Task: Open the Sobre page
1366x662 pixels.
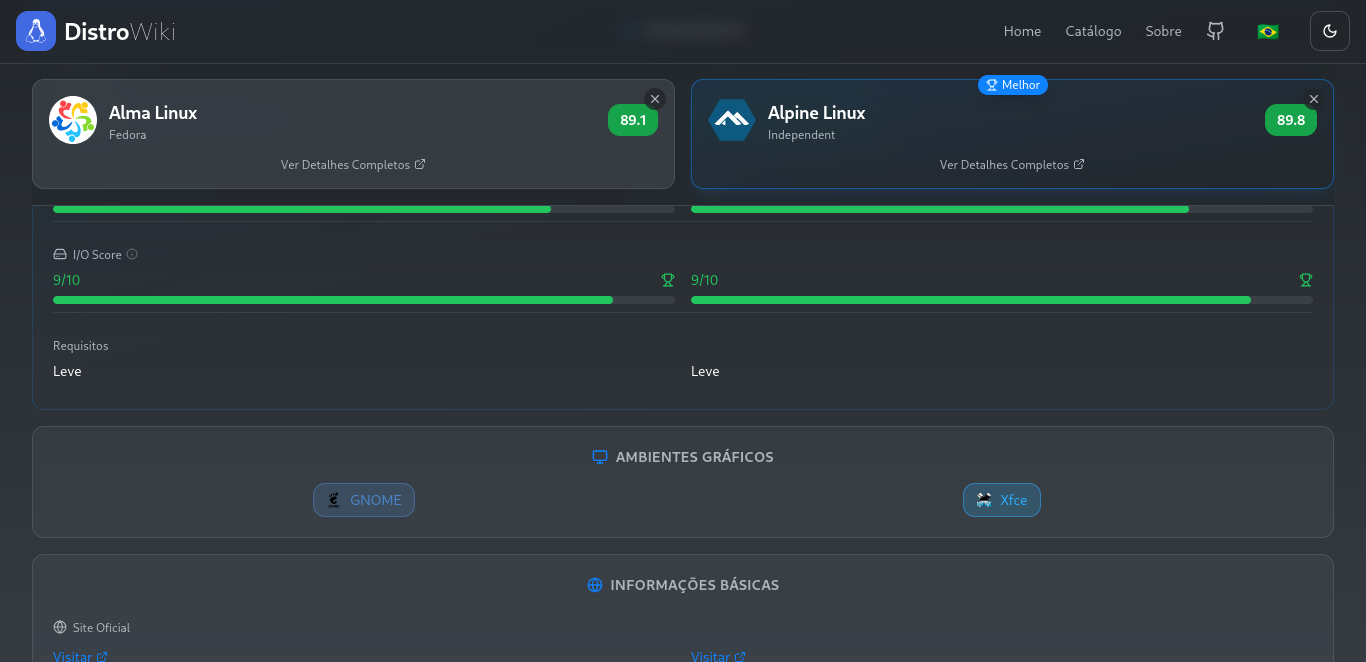Action: pos(1163,31)
